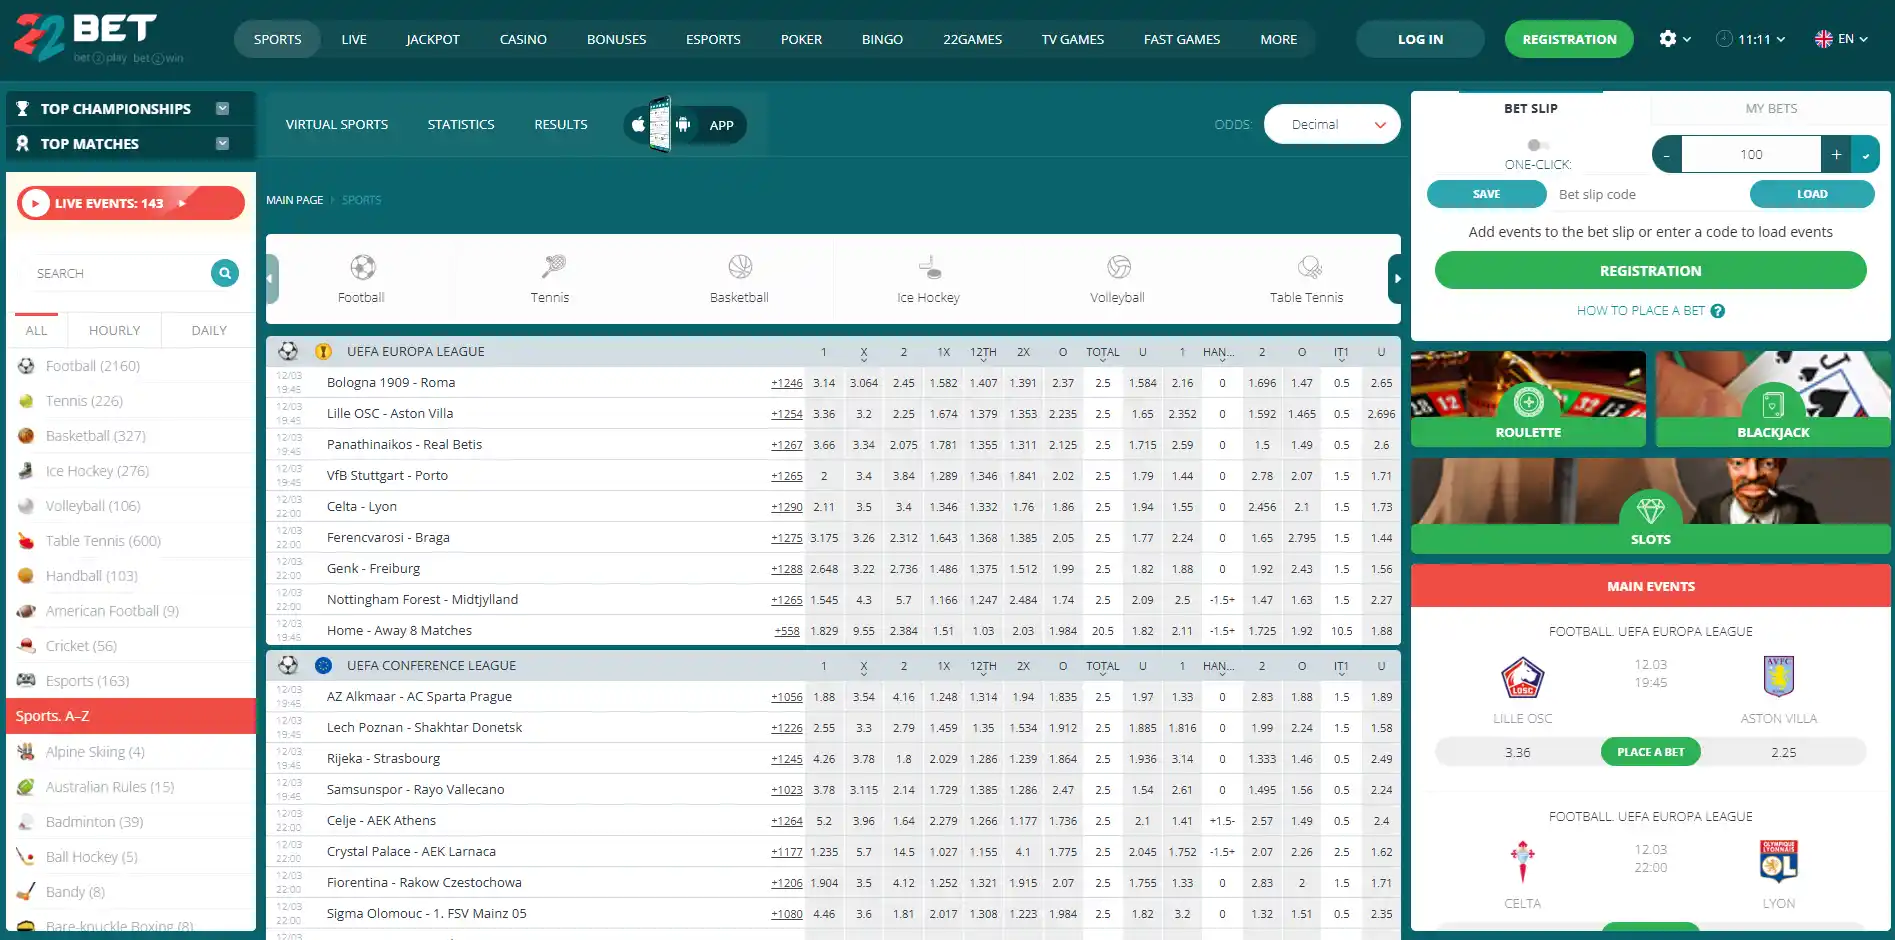Screen dimensions: 1895x940
Task: Expand more markets +1056 for AZ Alkmaar match
Action: (786, 697)
